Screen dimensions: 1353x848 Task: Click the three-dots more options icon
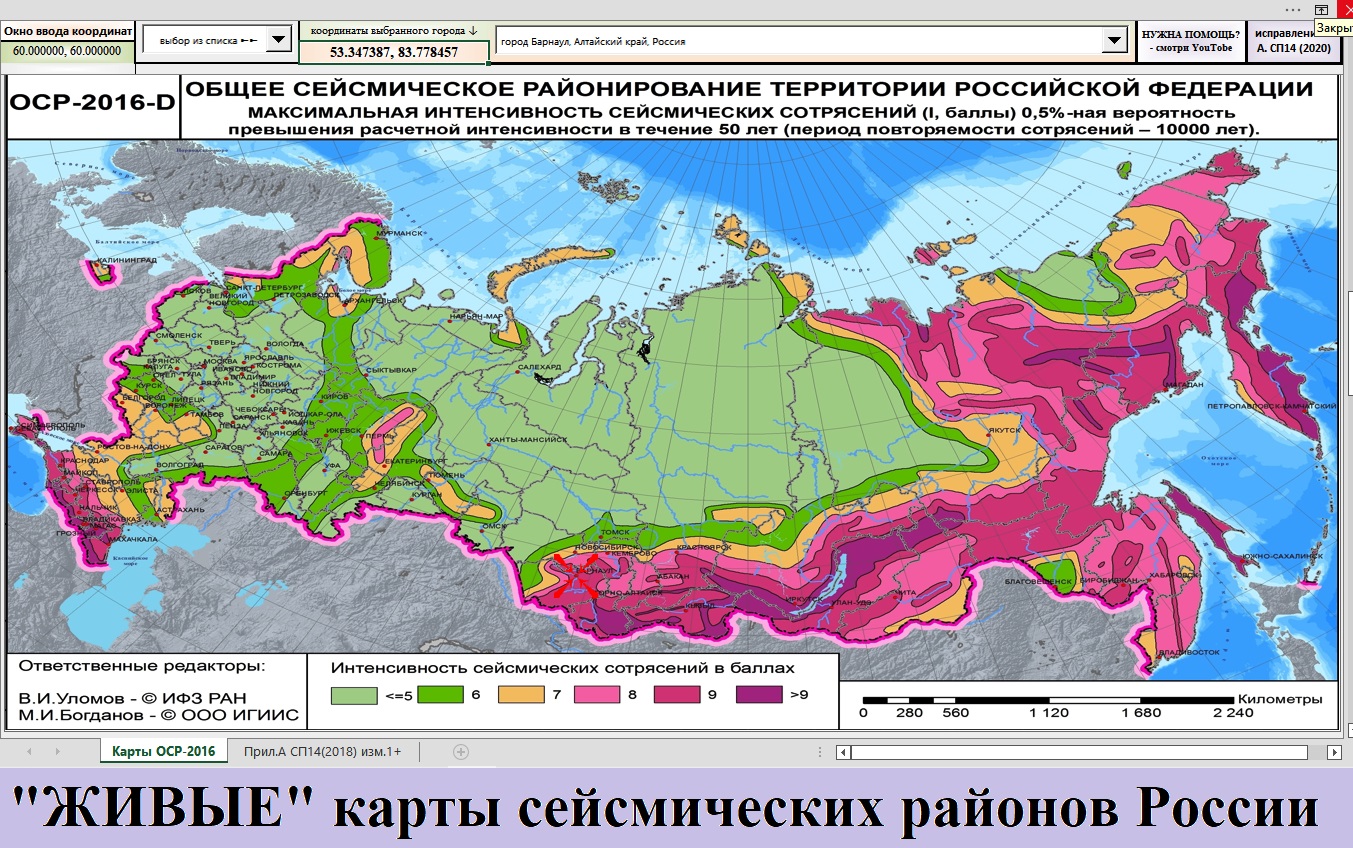click(x=1294, y=9)
